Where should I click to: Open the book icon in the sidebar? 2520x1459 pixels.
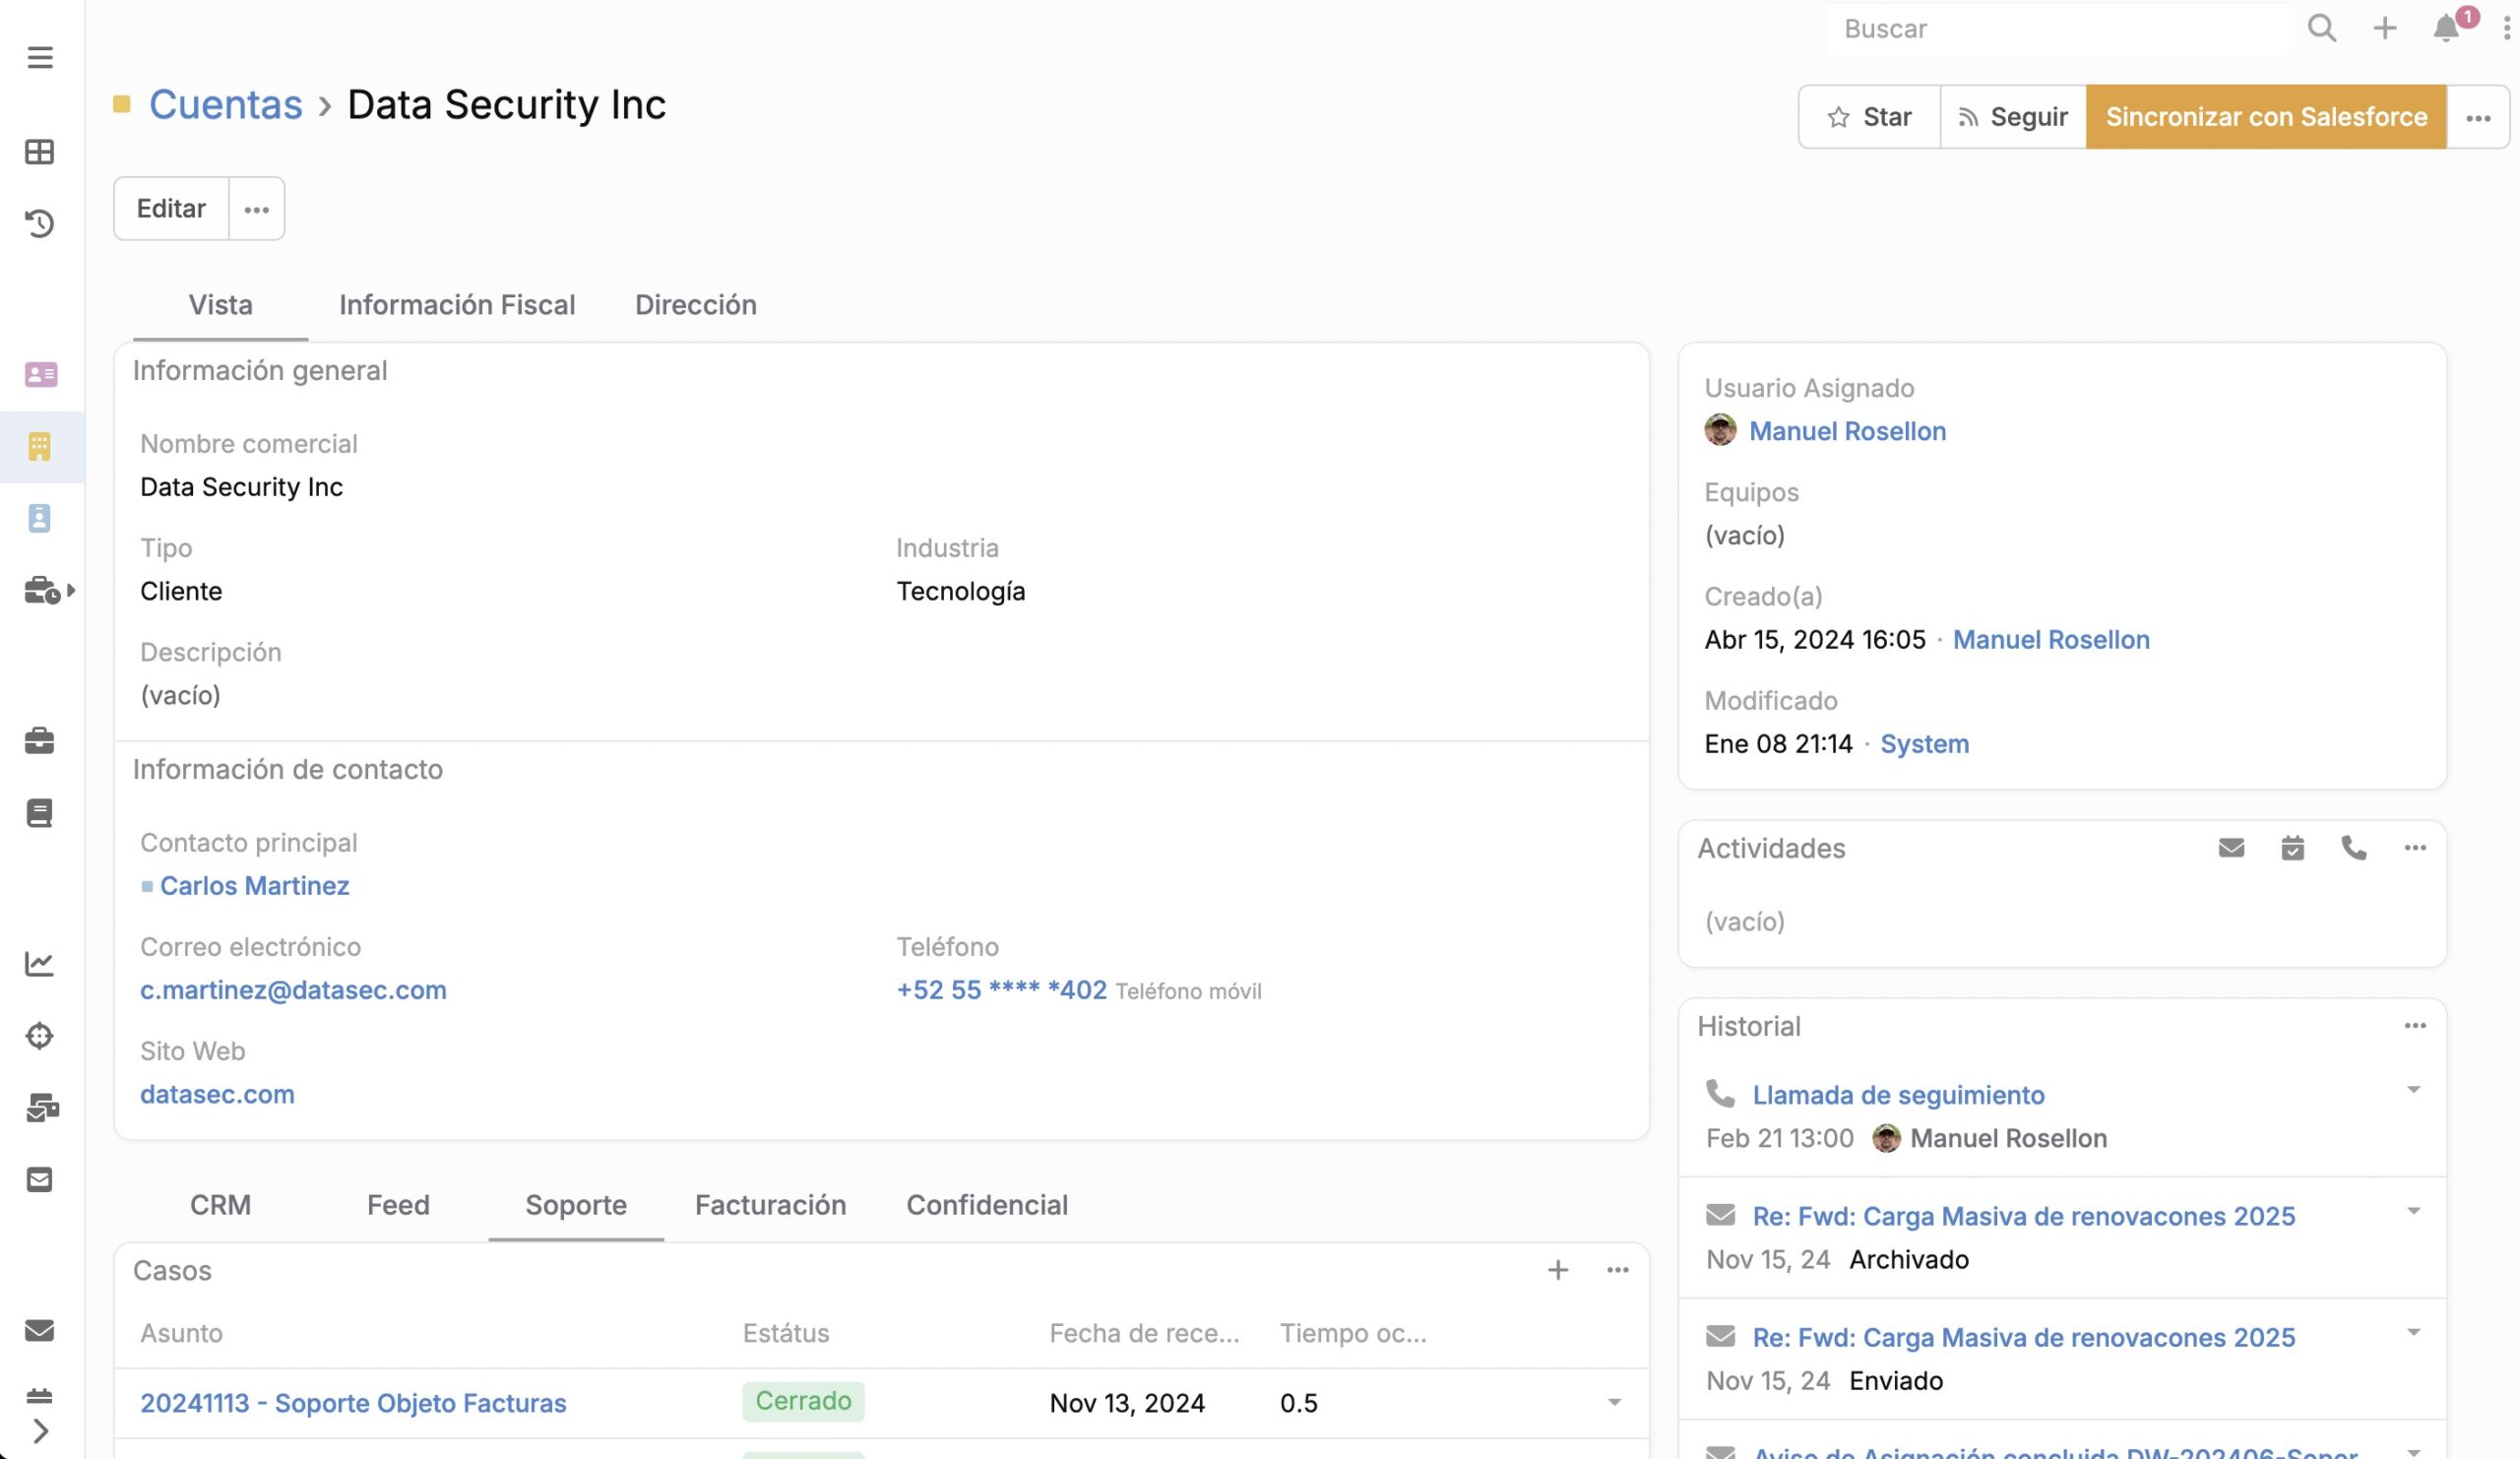point(40,813)
